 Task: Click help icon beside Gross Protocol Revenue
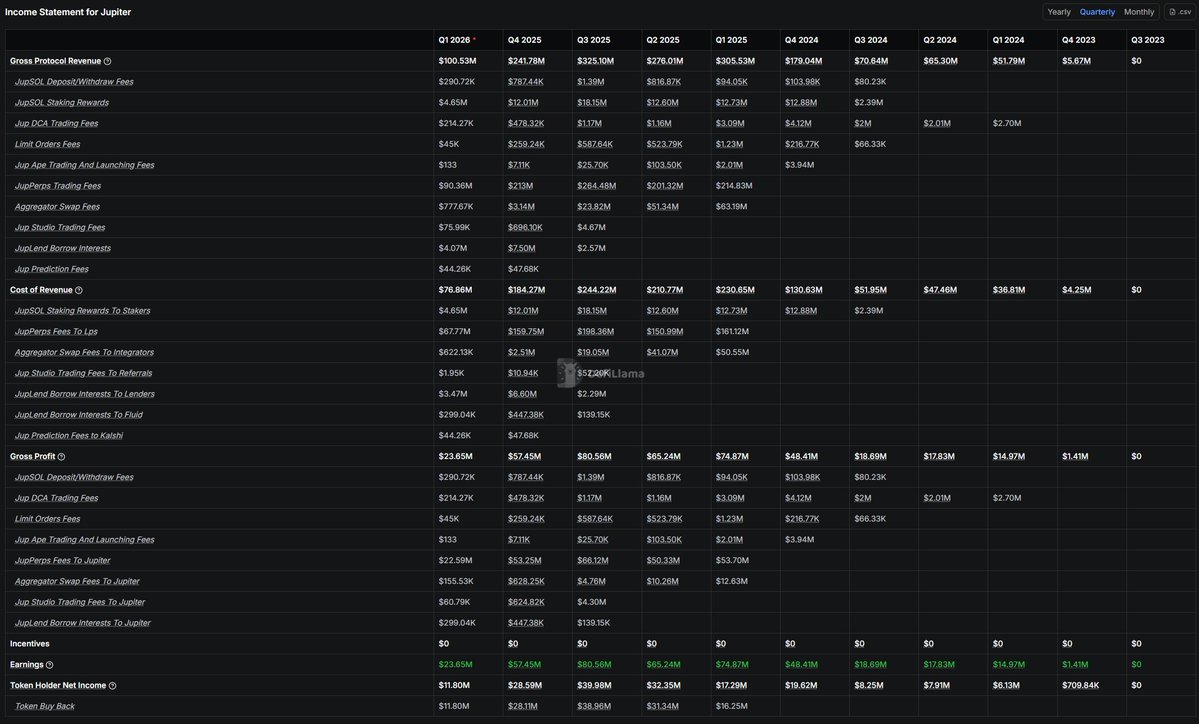108,61
